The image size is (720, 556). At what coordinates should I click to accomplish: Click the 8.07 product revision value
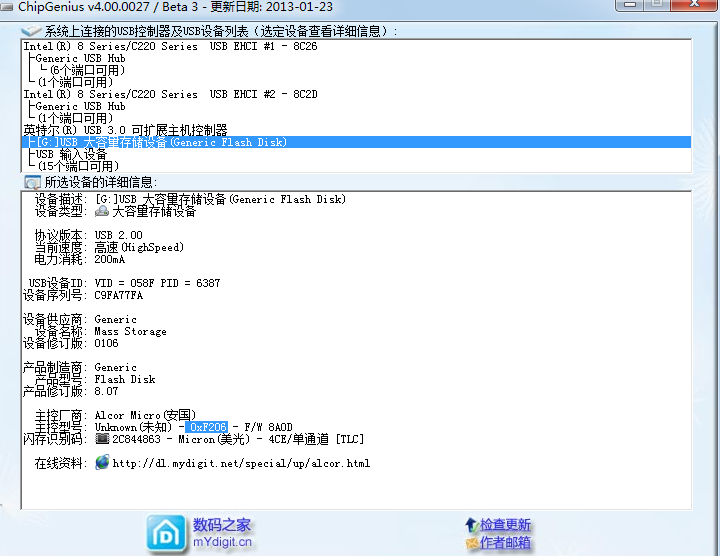[107, 391]
